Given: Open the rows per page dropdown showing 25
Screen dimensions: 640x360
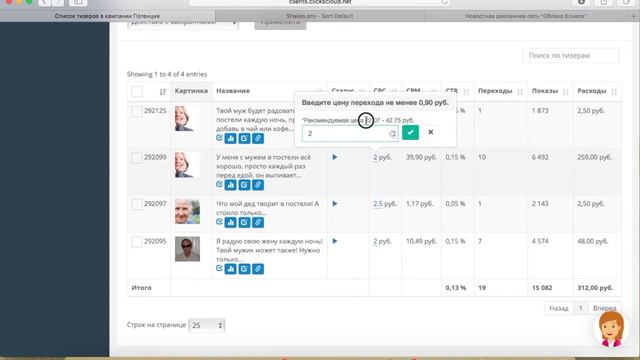Looking at the screenshot, I should 207,325.
